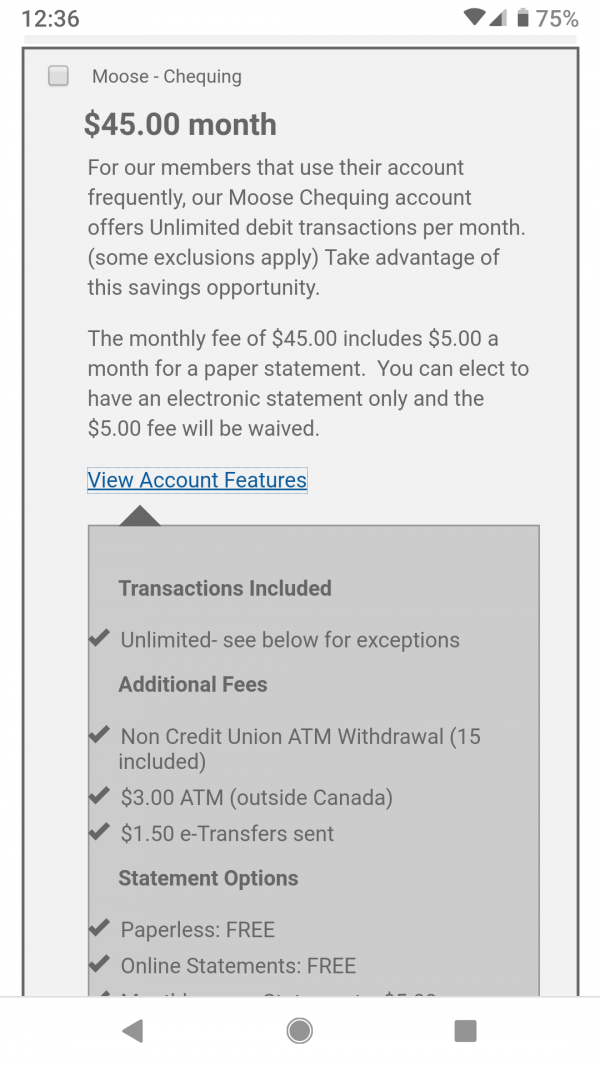Tap the Wi-Fi status bar icon
This screenshot has height=1066, width=600.
pyautogui.click(x=475, y=18)
